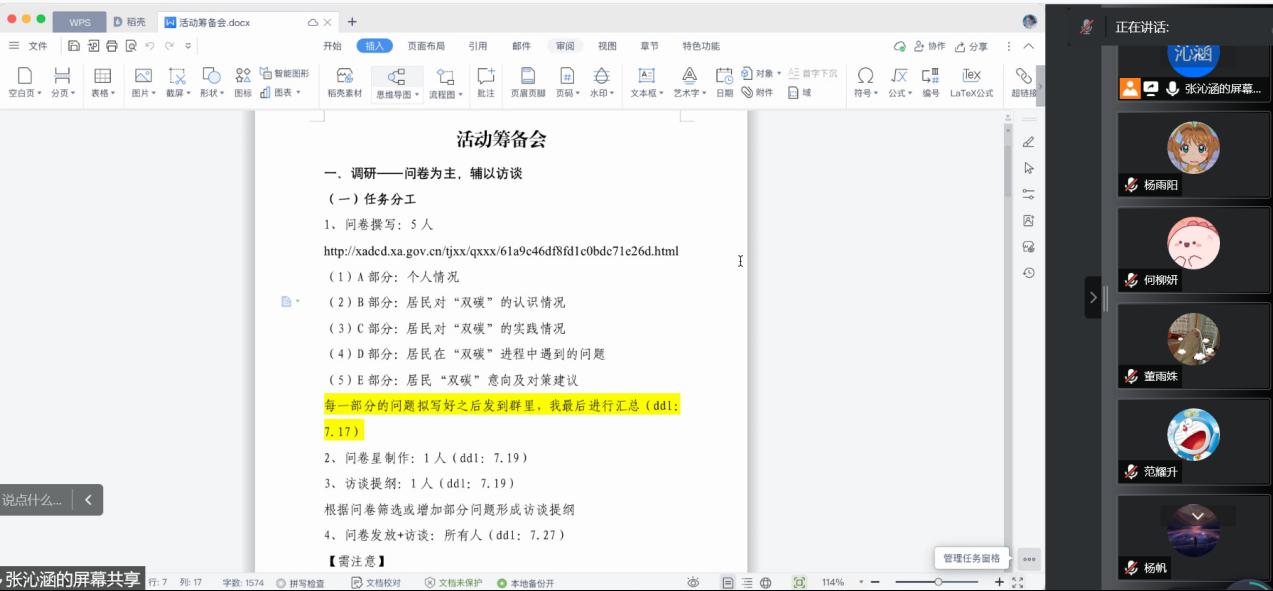
Task: Open the xadcd.xa.gov.cn hyperlink in document
Action: (x=501, y=251)
